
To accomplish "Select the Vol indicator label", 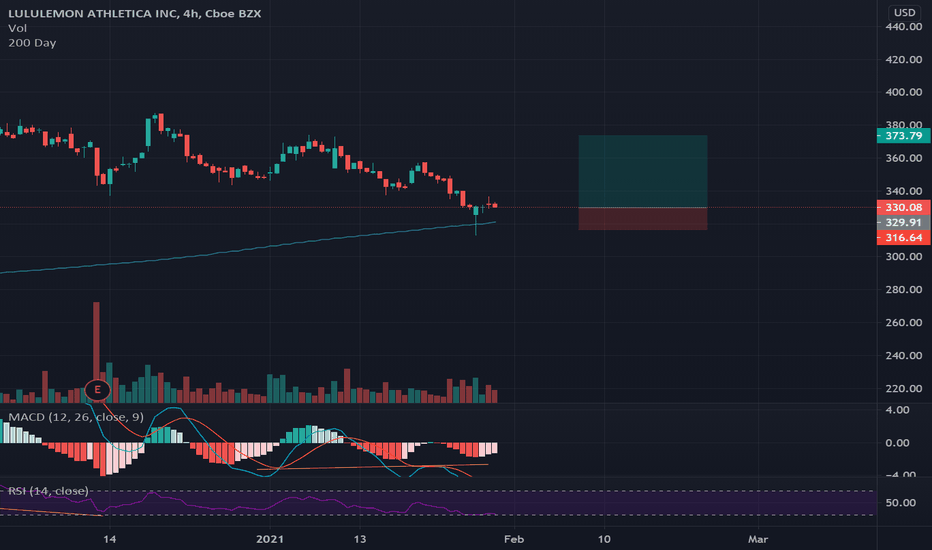I will (17, 28).
